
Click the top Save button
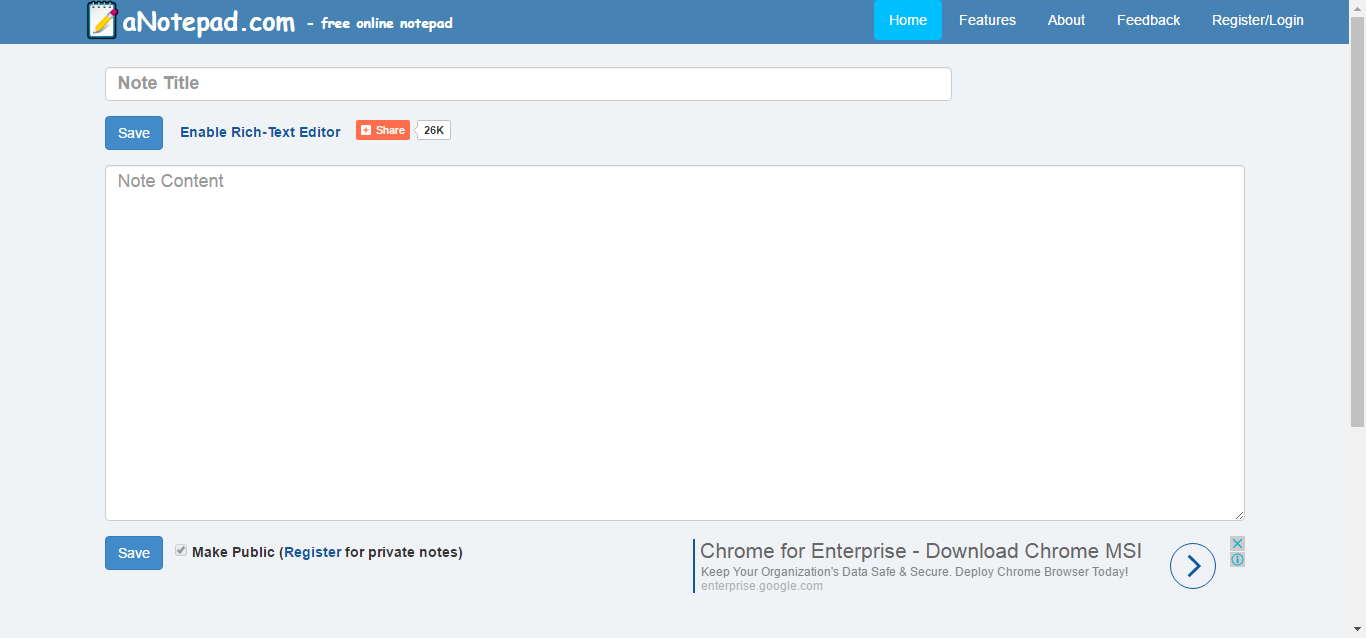coord(133,132)
